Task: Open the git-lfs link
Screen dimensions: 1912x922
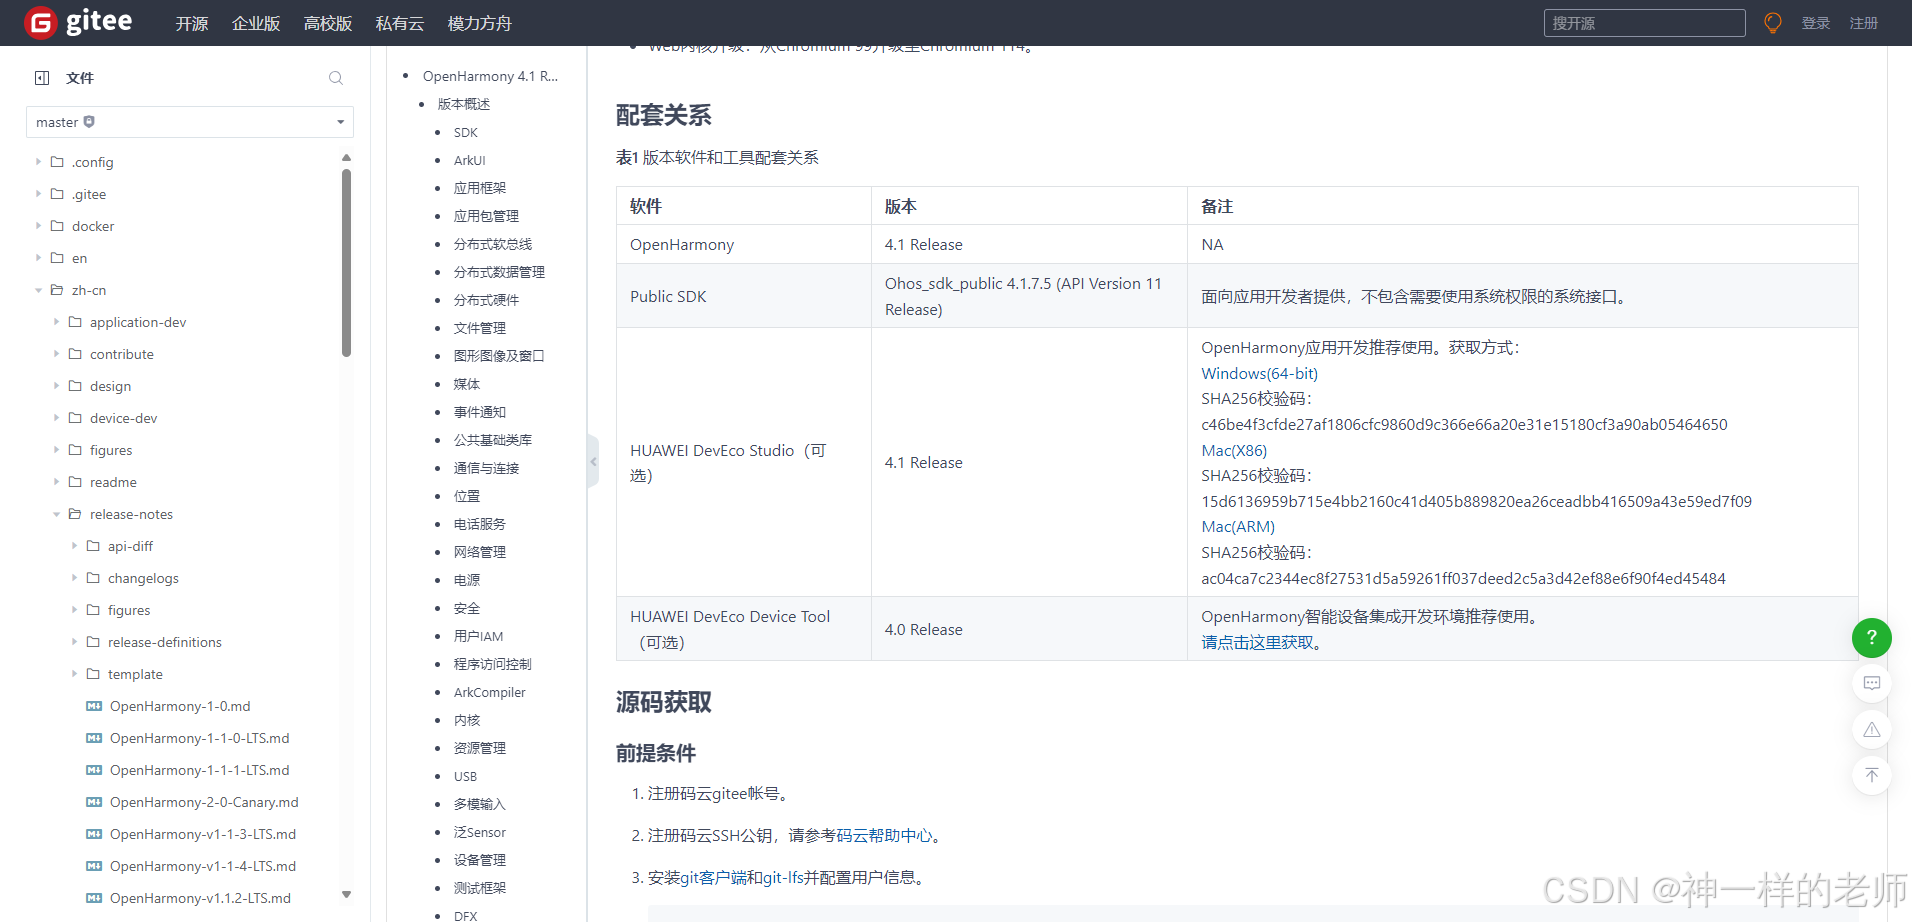Action: pos(783,877)
